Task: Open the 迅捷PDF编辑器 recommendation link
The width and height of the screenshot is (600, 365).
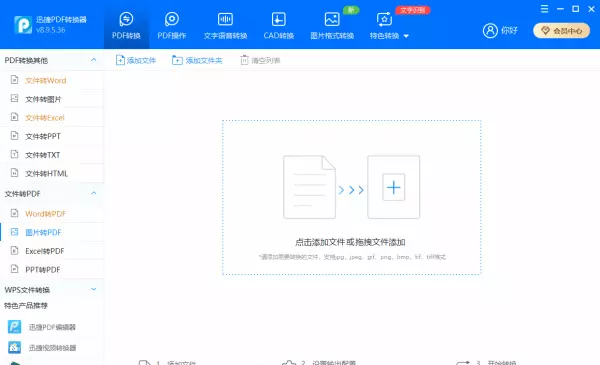Action: [x=52, y=327]
